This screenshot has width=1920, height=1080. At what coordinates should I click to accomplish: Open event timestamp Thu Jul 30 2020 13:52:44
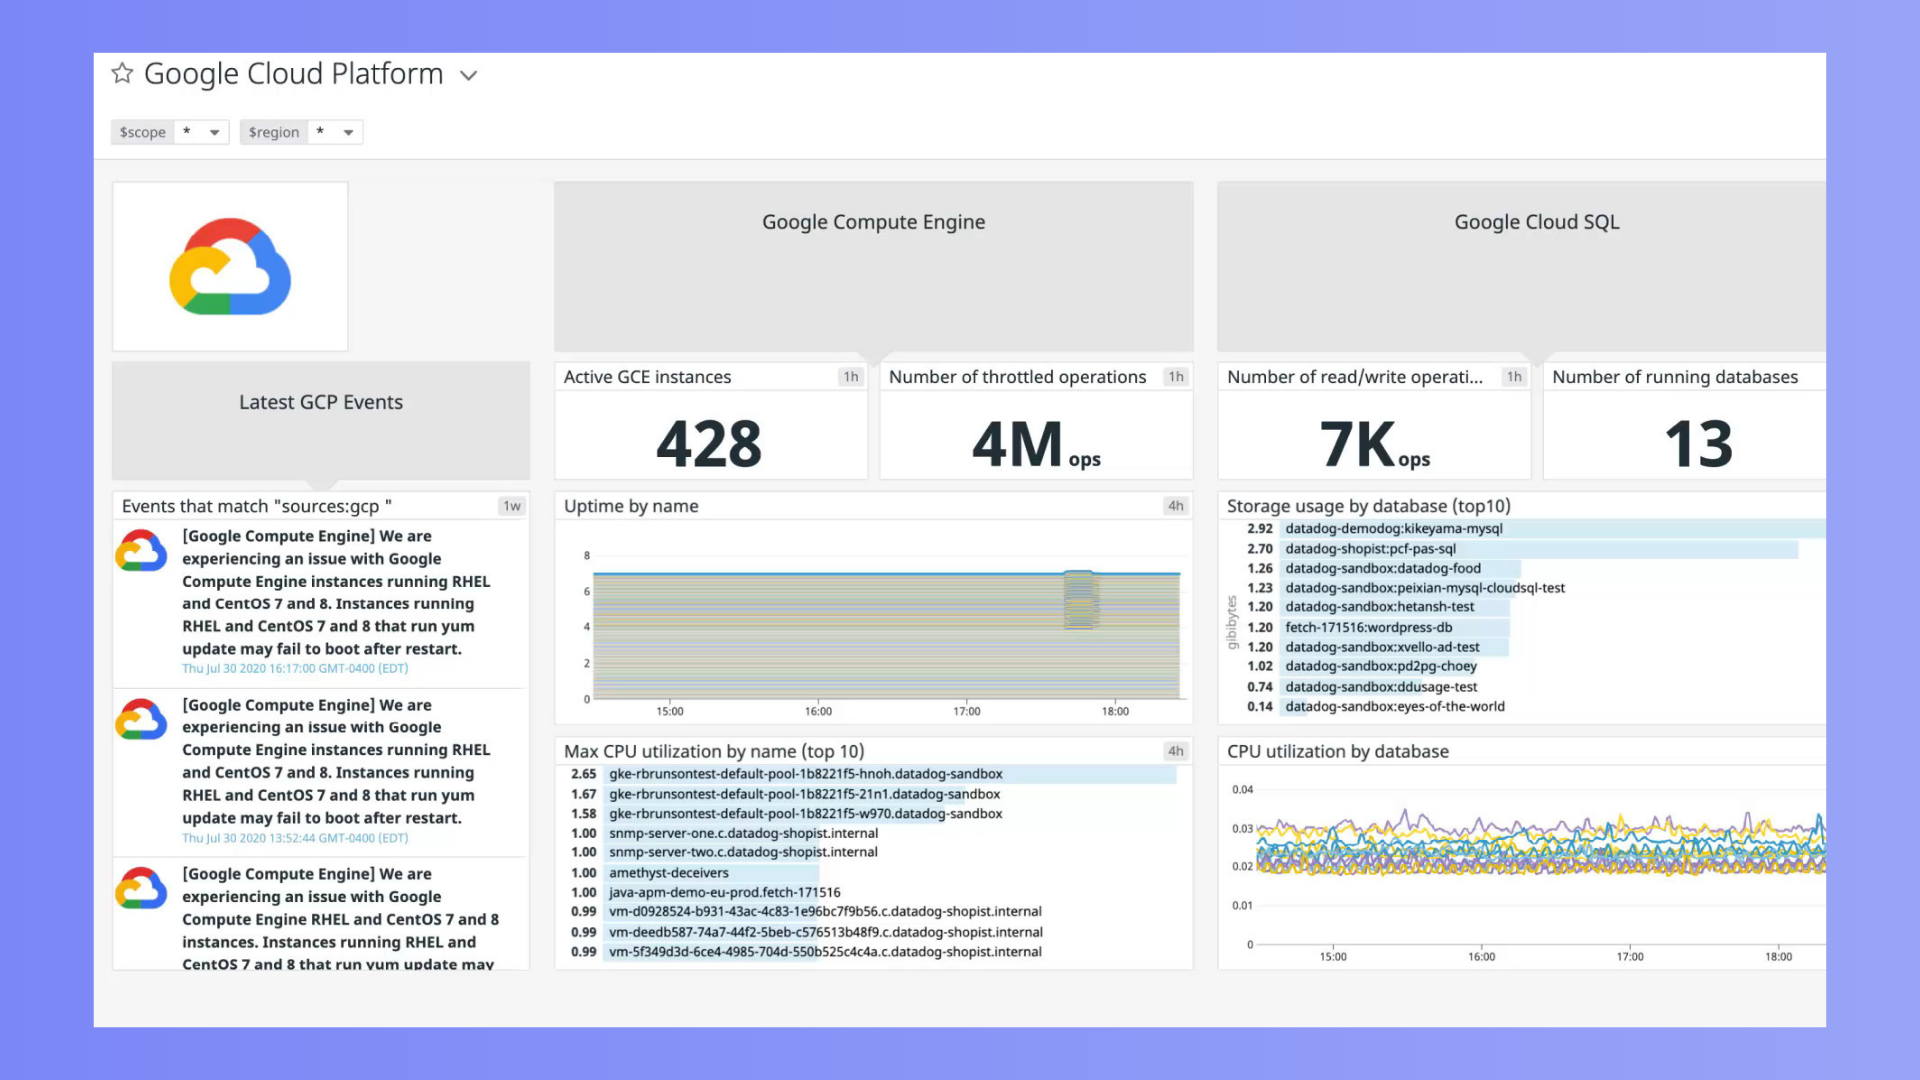(295, 838)
